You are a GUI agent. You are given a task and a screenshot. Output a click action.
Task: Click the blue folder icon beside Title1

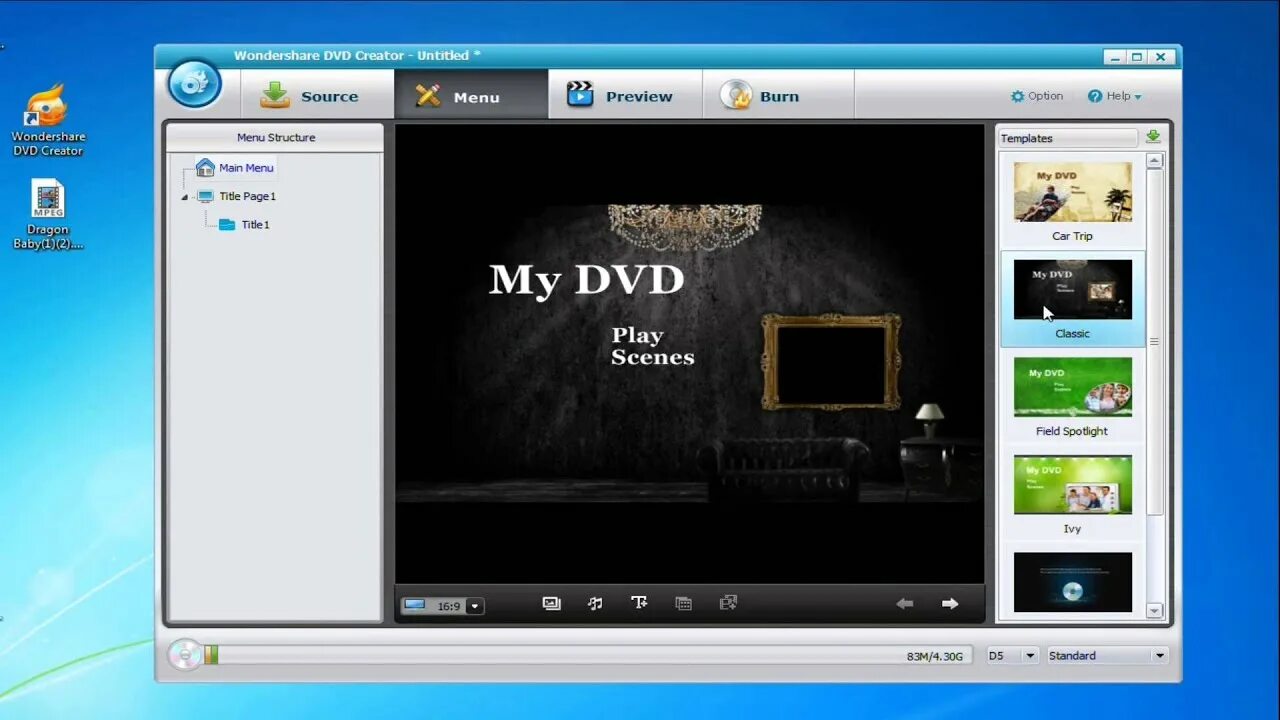(x=227, y=225)
